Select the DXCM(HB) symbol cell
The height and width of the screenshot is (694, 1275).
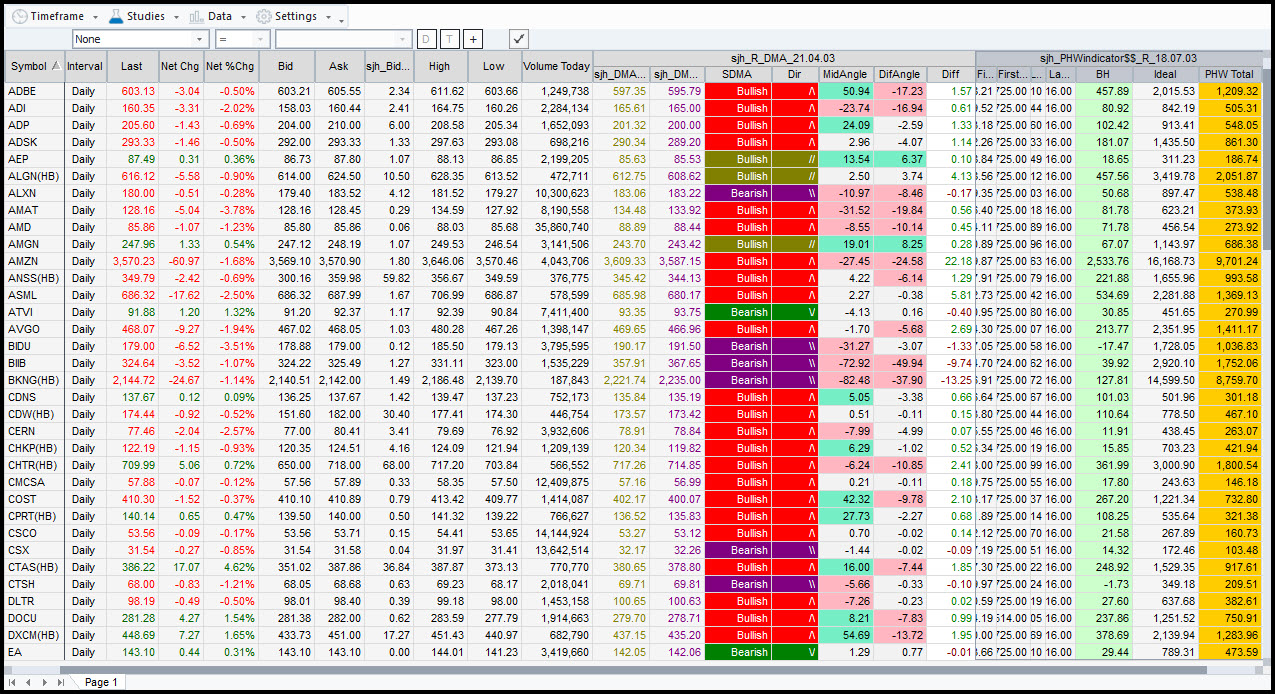coord(35,635)
